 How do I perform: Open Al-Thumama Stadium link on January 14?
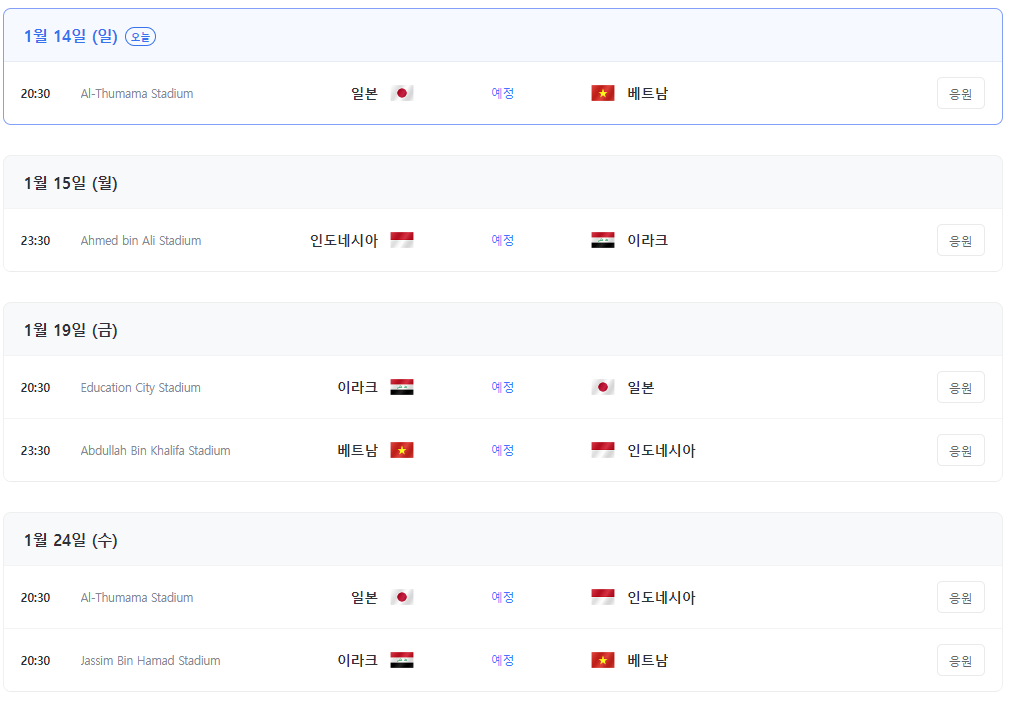tap(136, 93)
